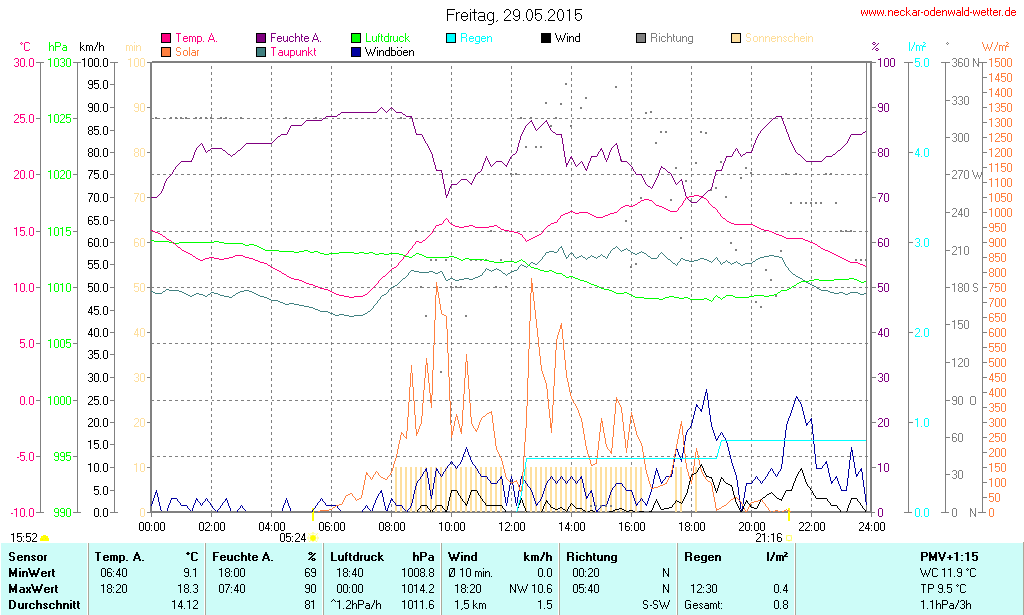Click the teal Taupunkt legend swatch

click(x=262, y=52)
